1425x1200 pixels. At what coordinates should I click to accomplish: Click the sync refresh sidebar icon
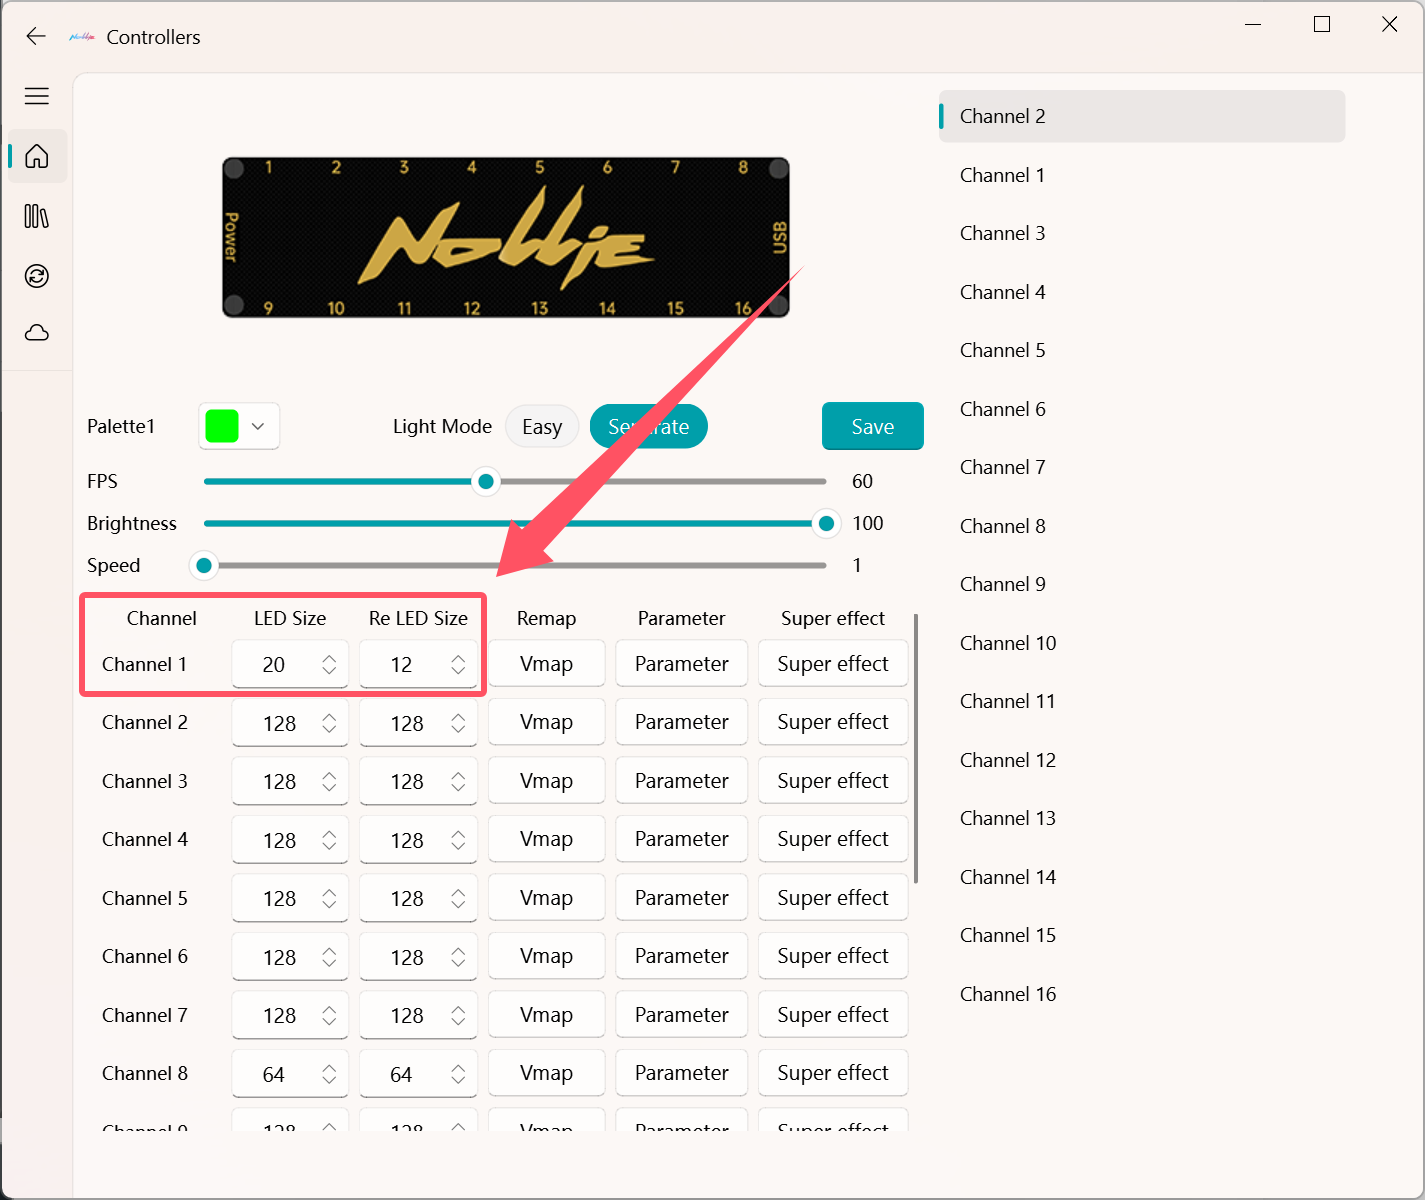tap(37, 276)
